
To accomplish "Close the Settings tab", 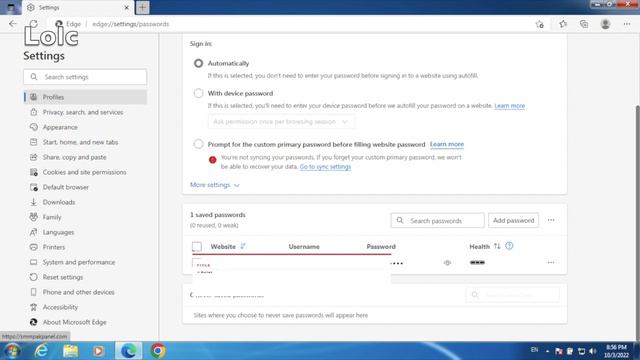I will [127, 7].
